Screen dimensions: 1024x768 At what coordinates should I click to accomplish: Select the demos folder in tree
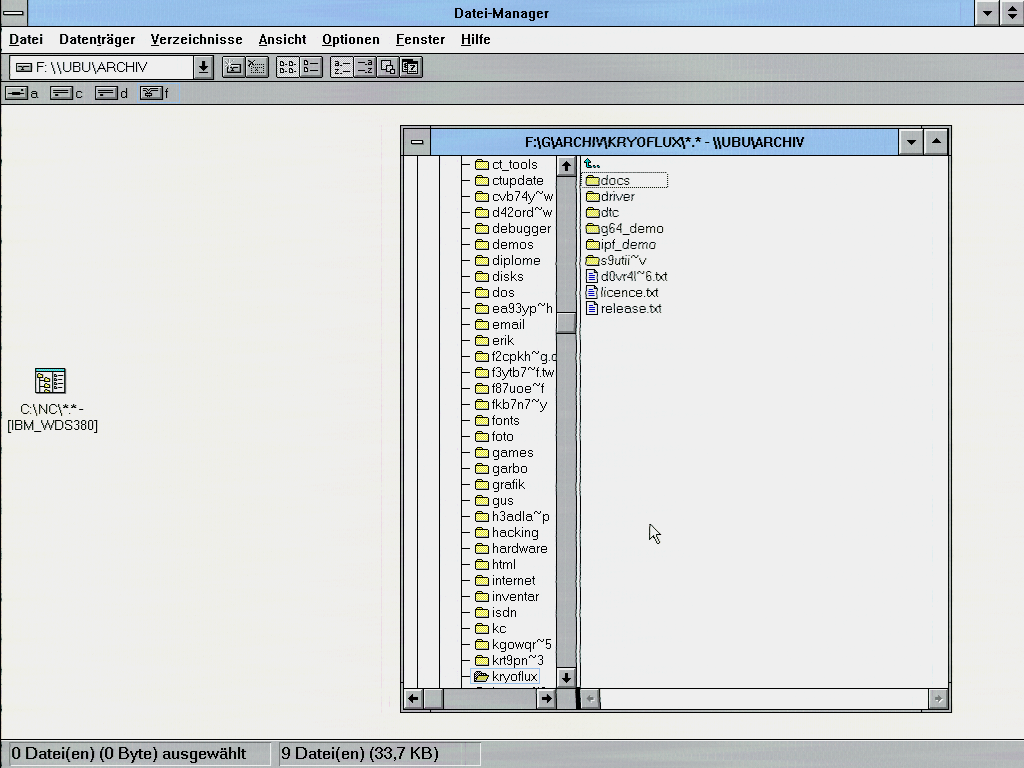pos(504,244)
